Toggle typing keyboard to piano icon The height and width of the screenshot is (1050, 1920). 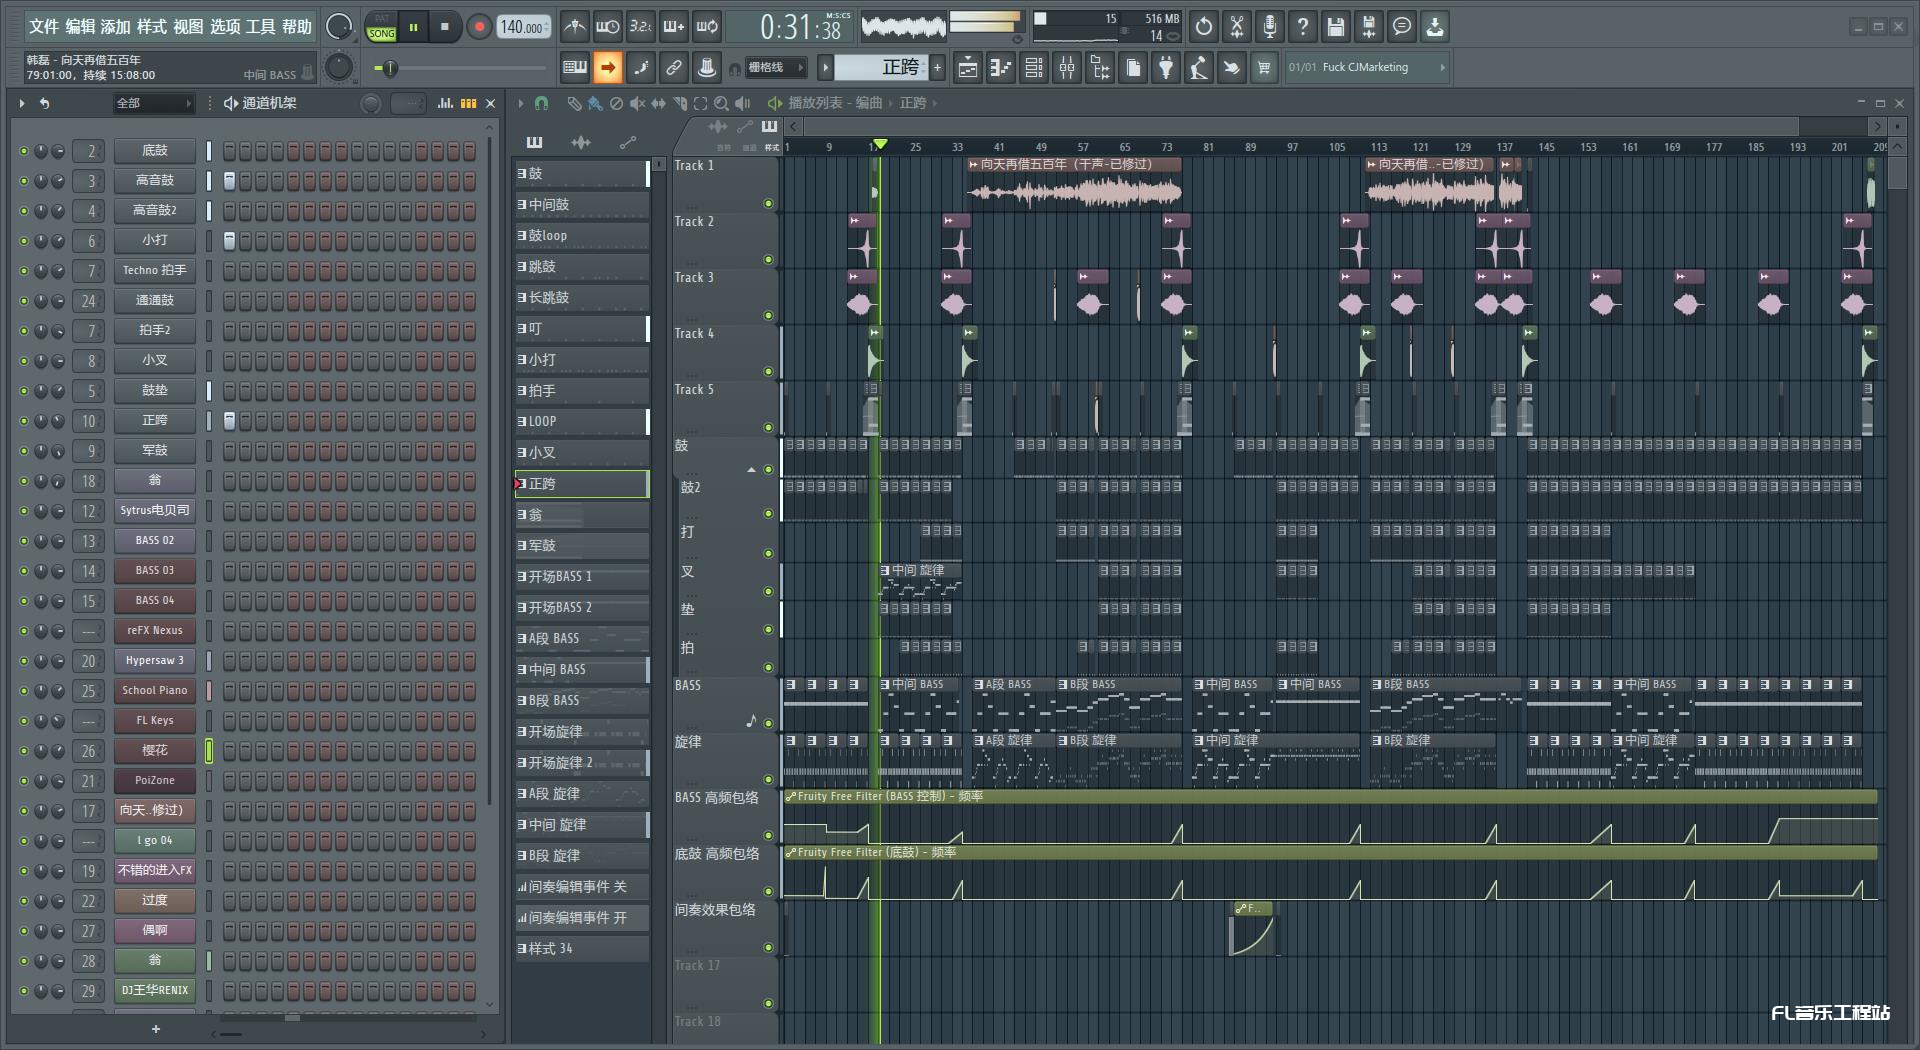pos(575,68)
